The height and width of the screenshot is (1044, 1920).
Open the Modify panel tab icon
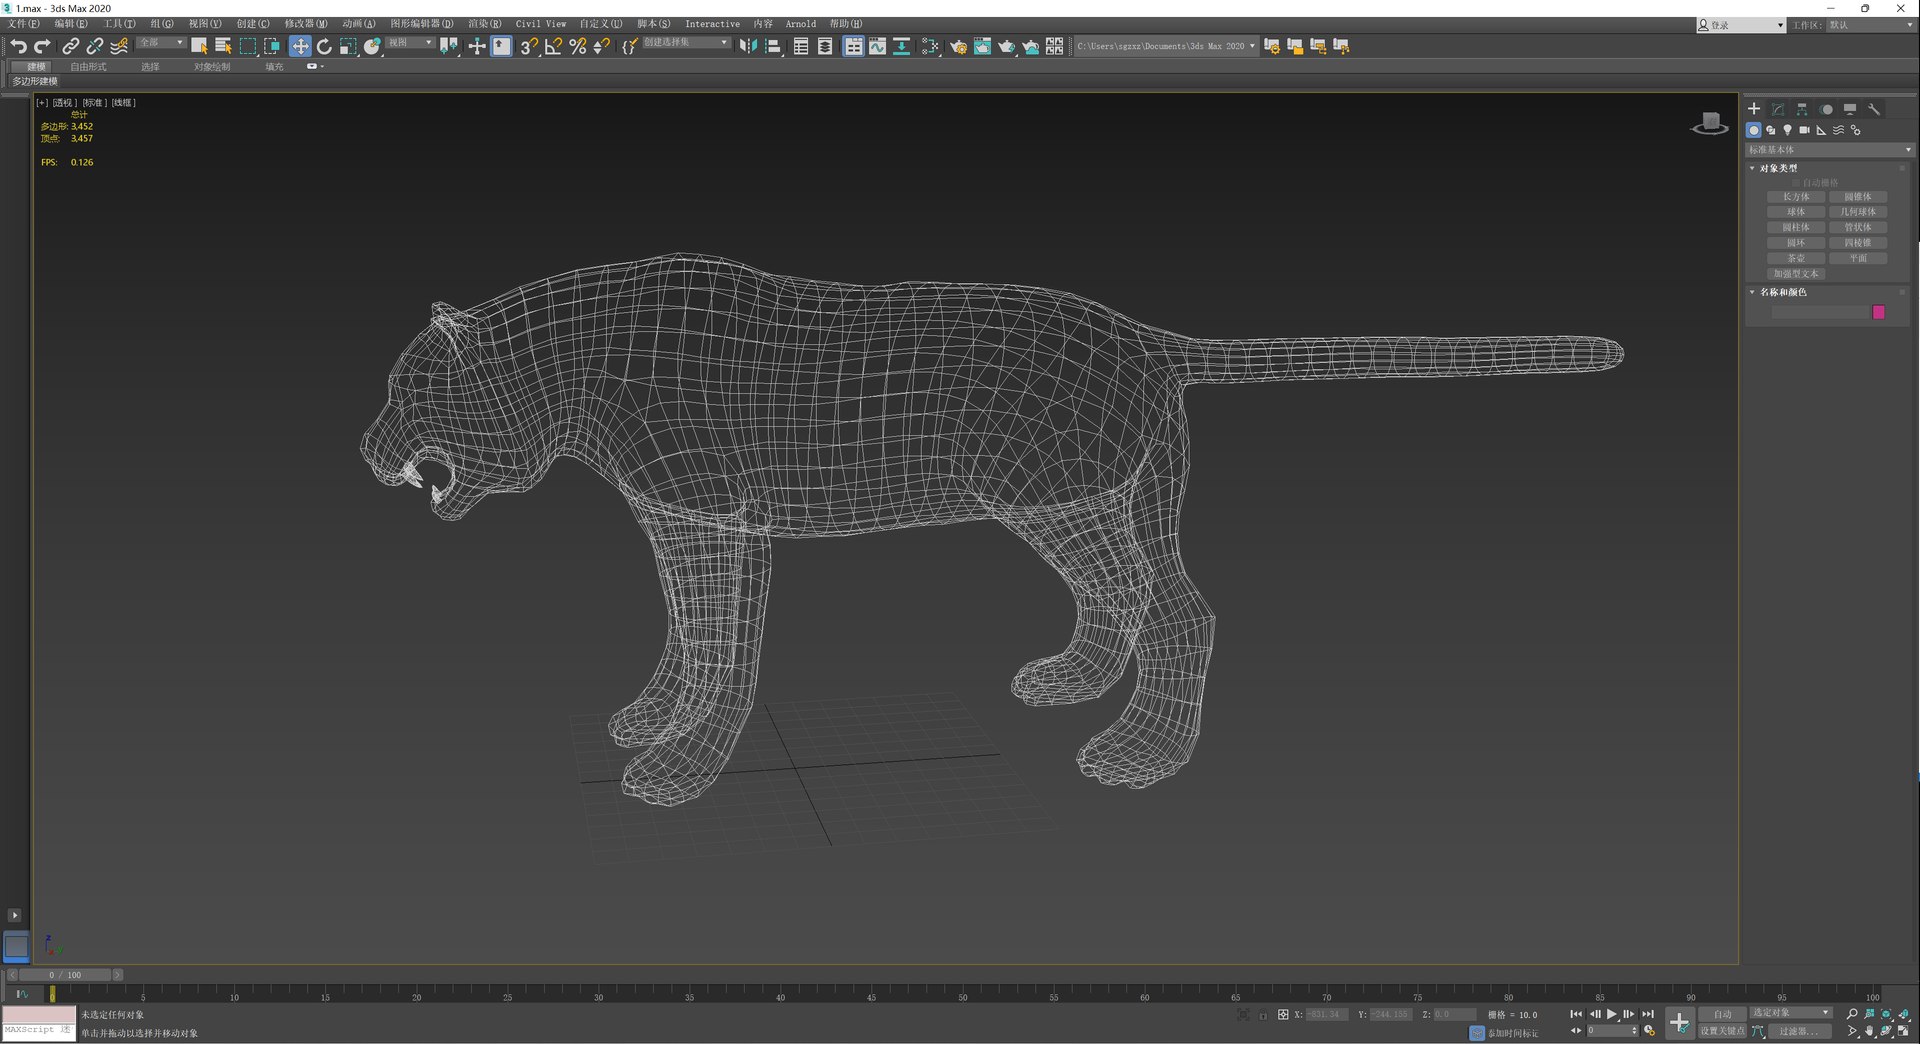tap(1778, 109)
